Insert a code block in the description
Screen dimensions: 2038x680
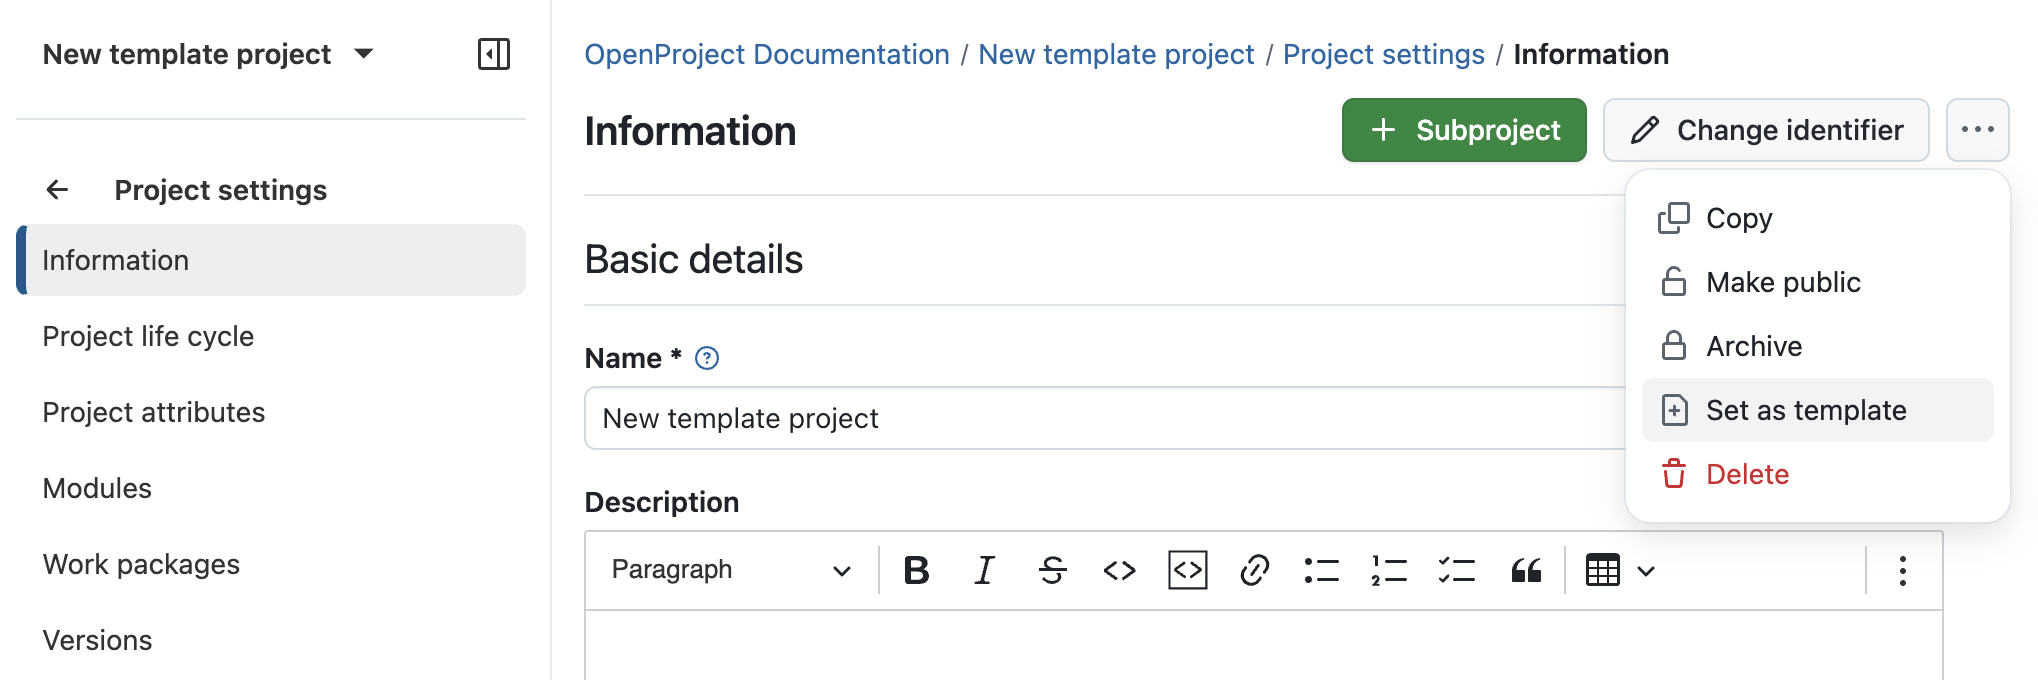(x=1187, y=570)
